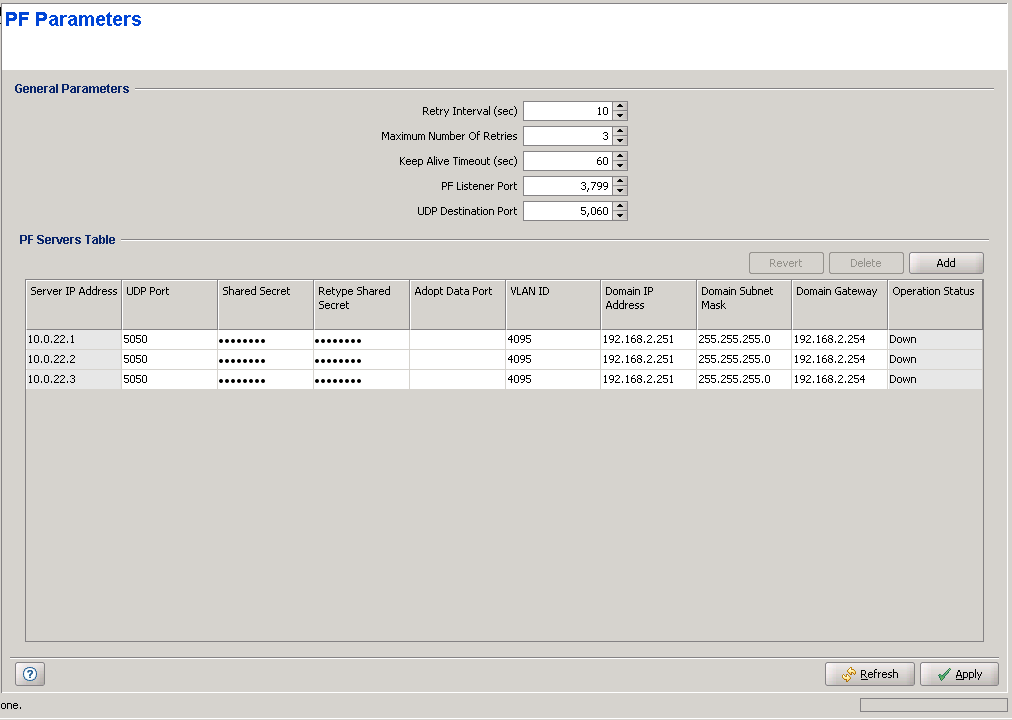The image size is (1012, 720).
Task: Increase PF Listener Port value
Action: click(x=620, y=182)
